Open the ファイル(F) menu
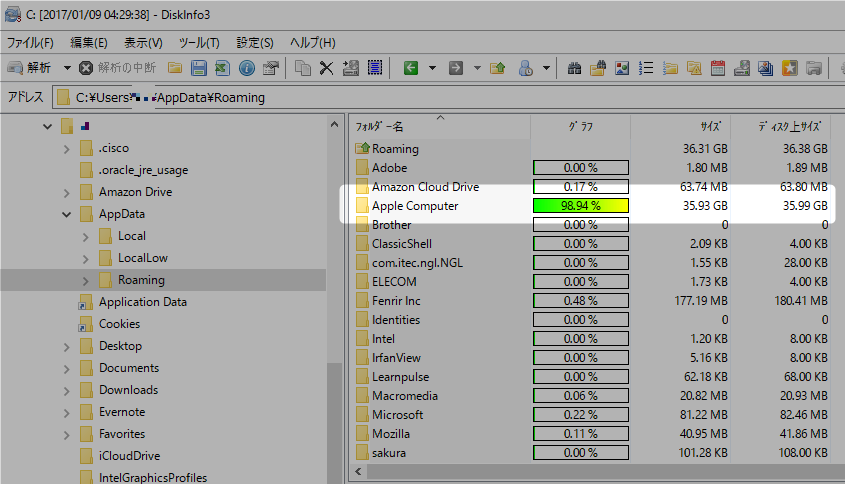The width and height of the screenshot is (845, 484). pos(30,43)
